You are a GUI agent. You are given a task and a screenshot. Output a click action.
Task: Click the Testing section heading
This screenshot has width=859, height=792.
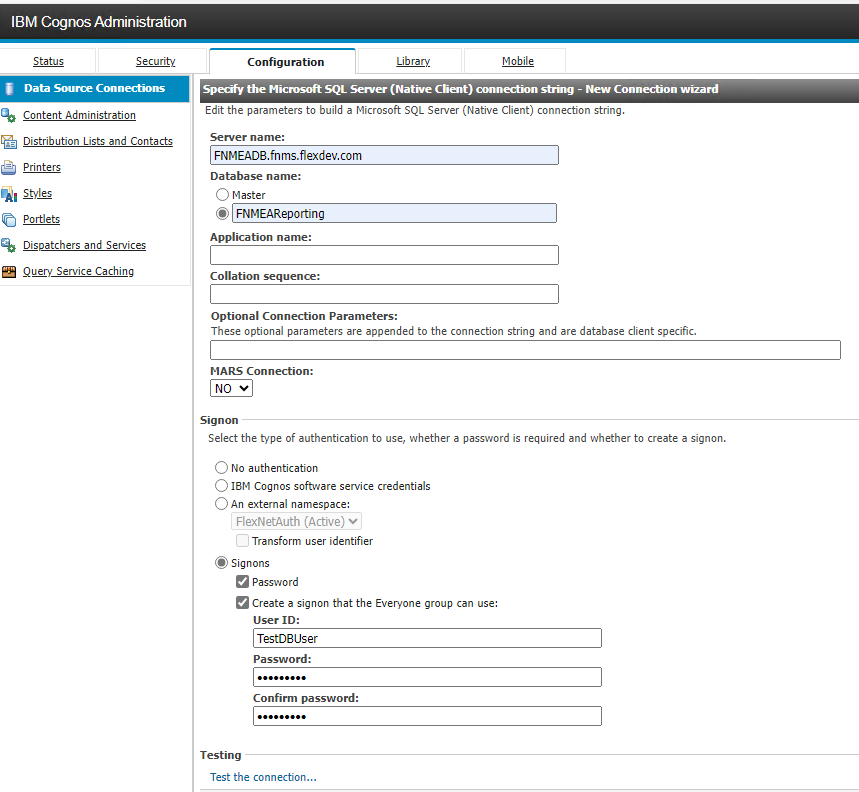(221, 755)
